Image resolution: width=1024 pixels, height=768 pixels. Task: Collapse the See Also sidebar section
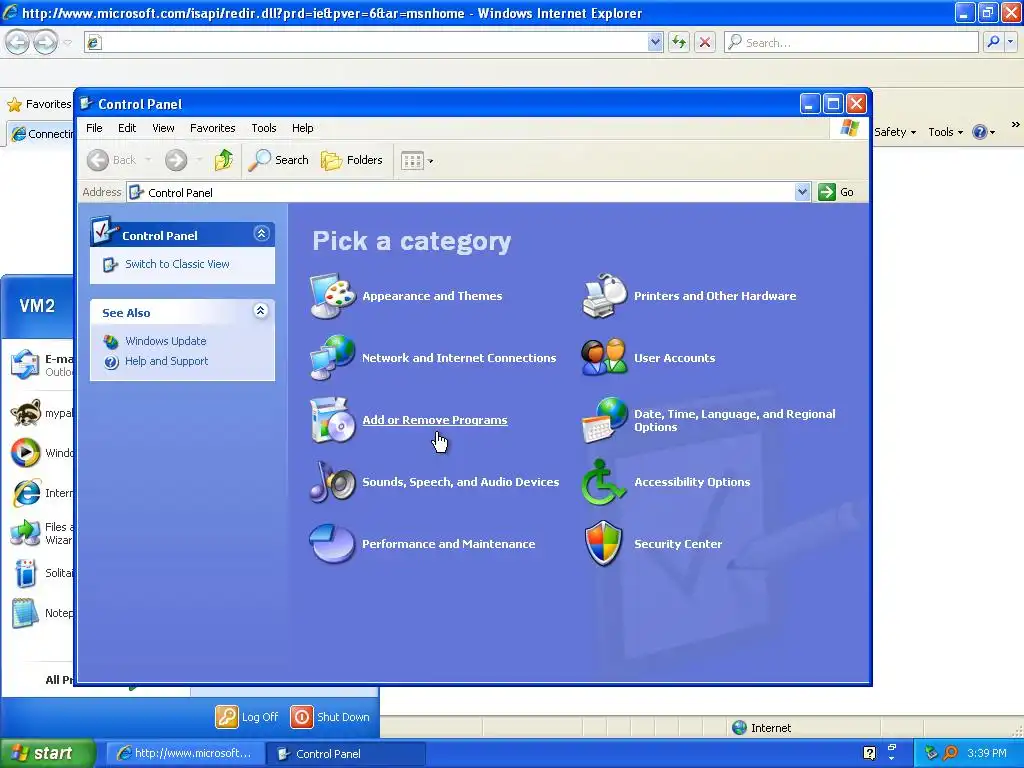(261, 311)
